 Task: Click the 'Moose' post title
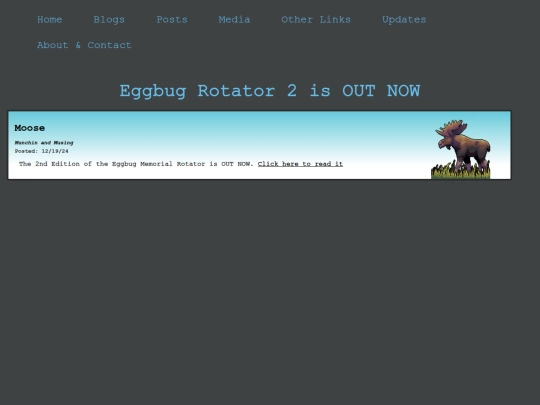30,128
